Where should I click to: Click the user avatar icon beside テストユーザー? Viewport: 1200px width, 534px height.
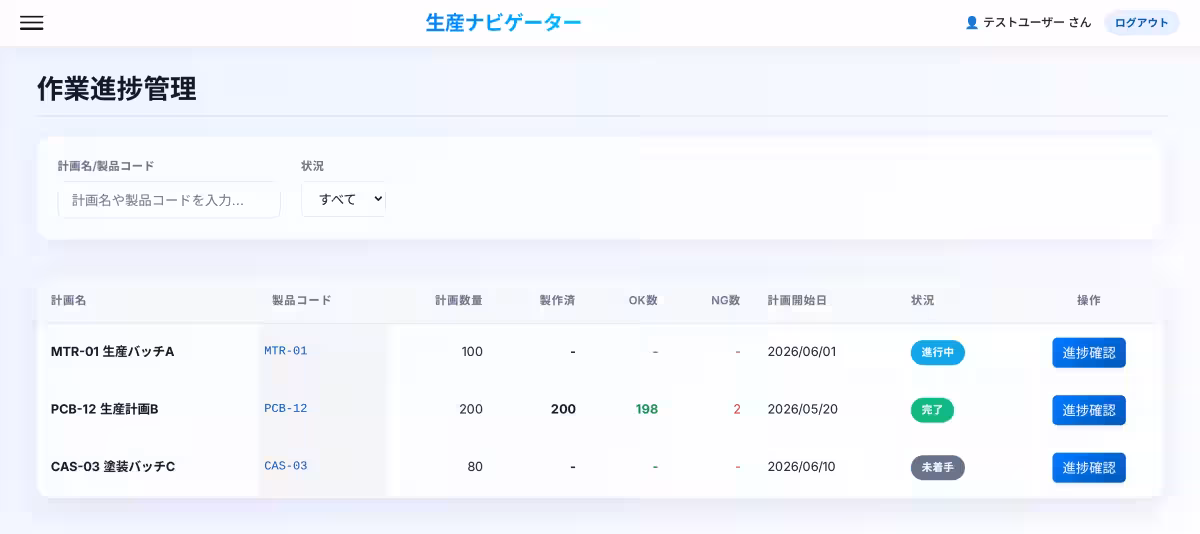point(971,23)
